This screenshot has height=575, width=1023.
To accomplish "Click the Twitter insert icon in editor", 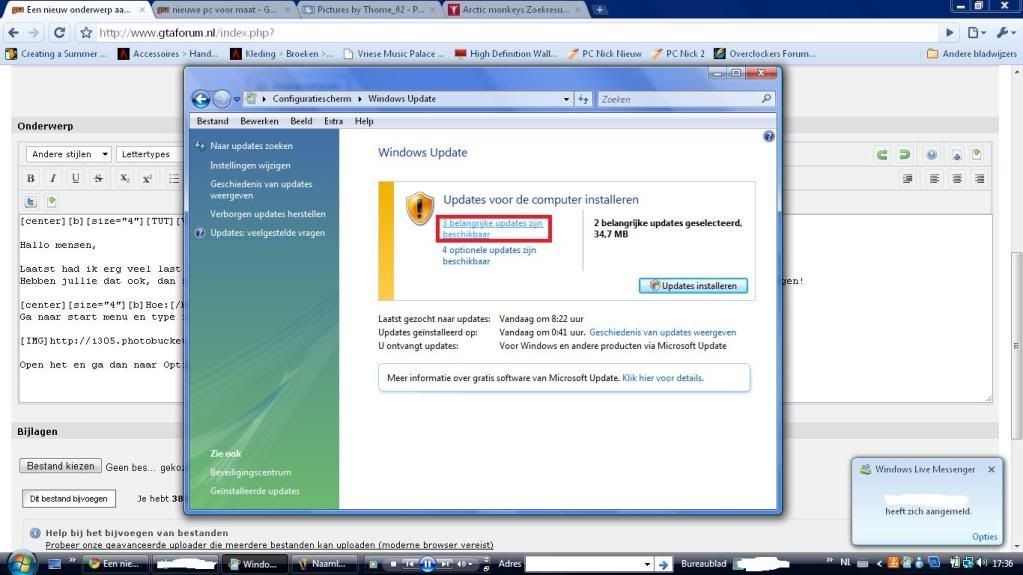I will [x=31, y=202].
